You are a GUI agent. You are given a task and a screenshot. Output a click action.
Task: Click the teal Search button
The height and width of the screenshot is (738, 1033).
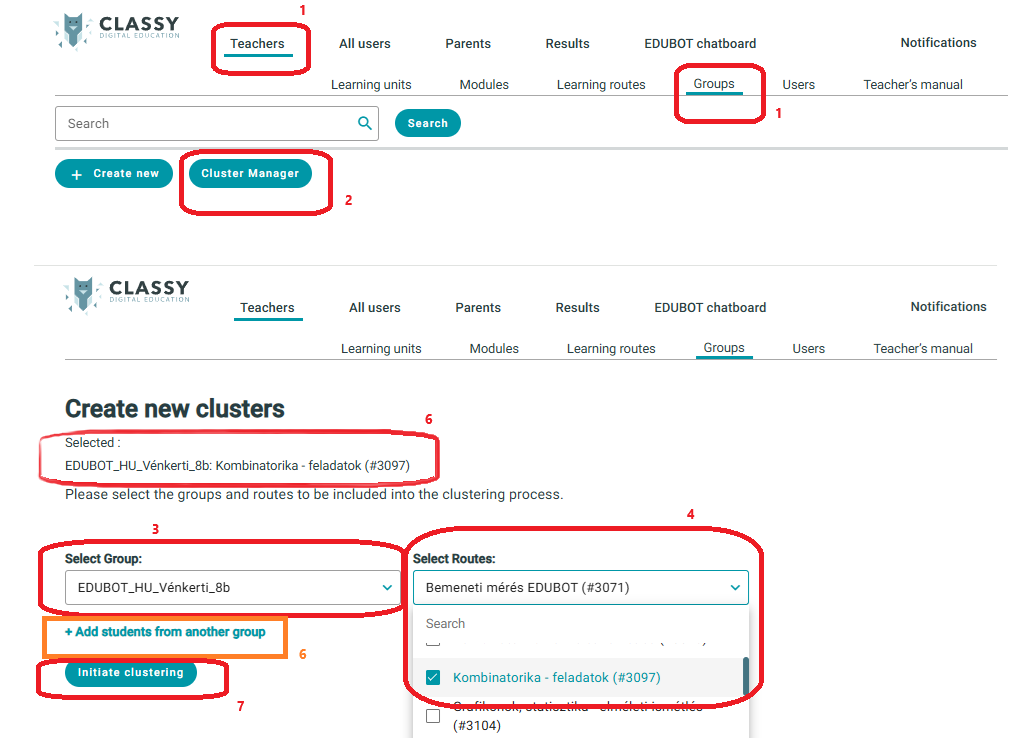(428, 123)
